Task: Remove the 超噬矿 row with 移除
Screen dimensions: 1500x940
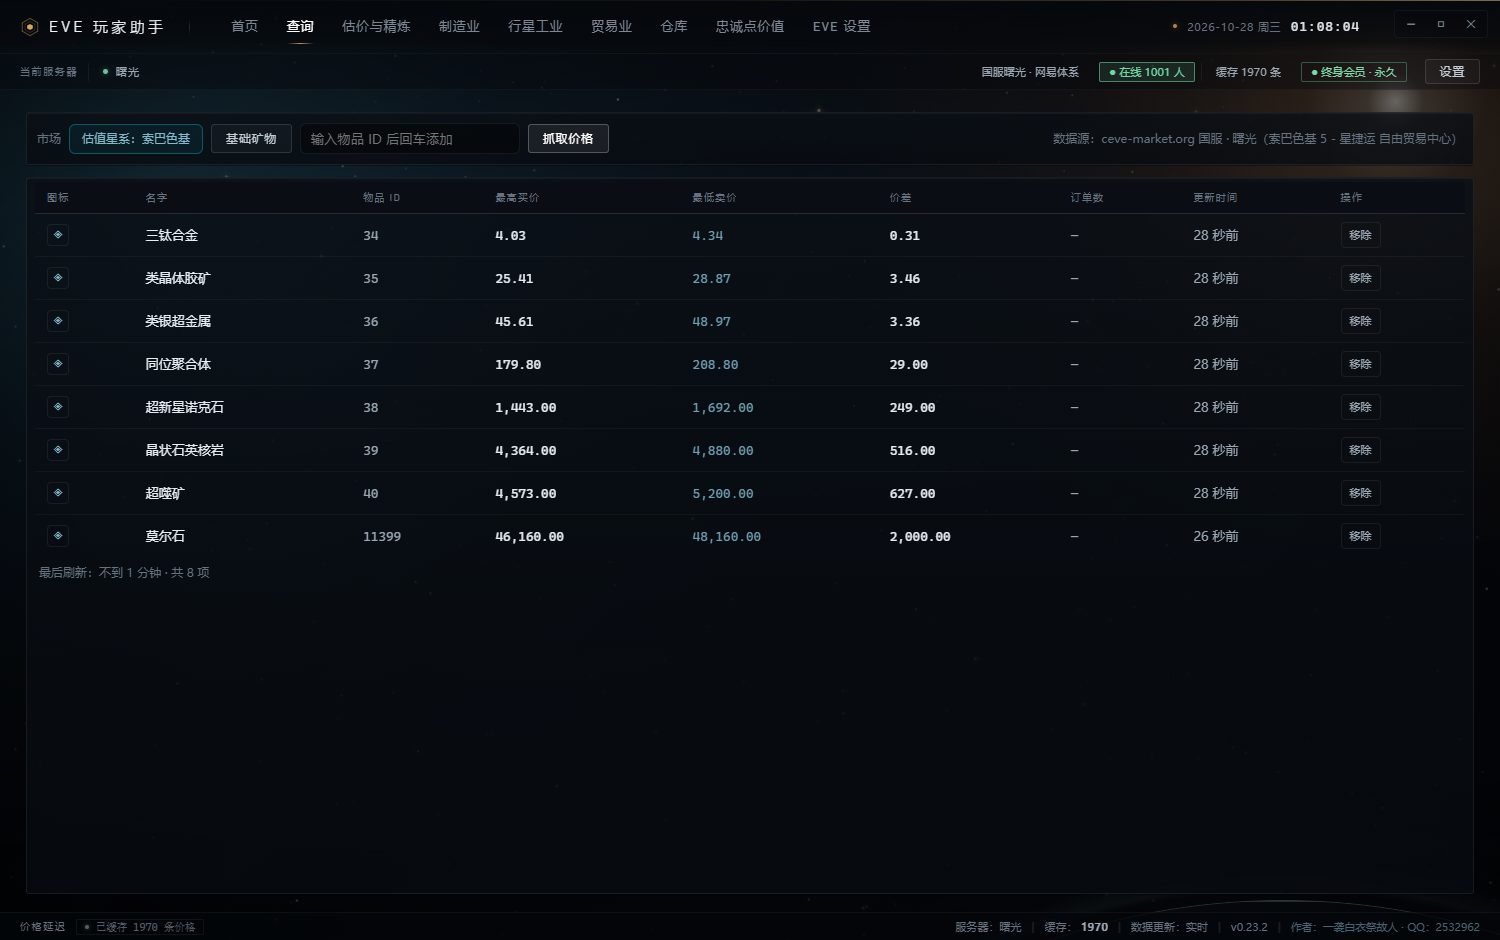Action: 1360,493
